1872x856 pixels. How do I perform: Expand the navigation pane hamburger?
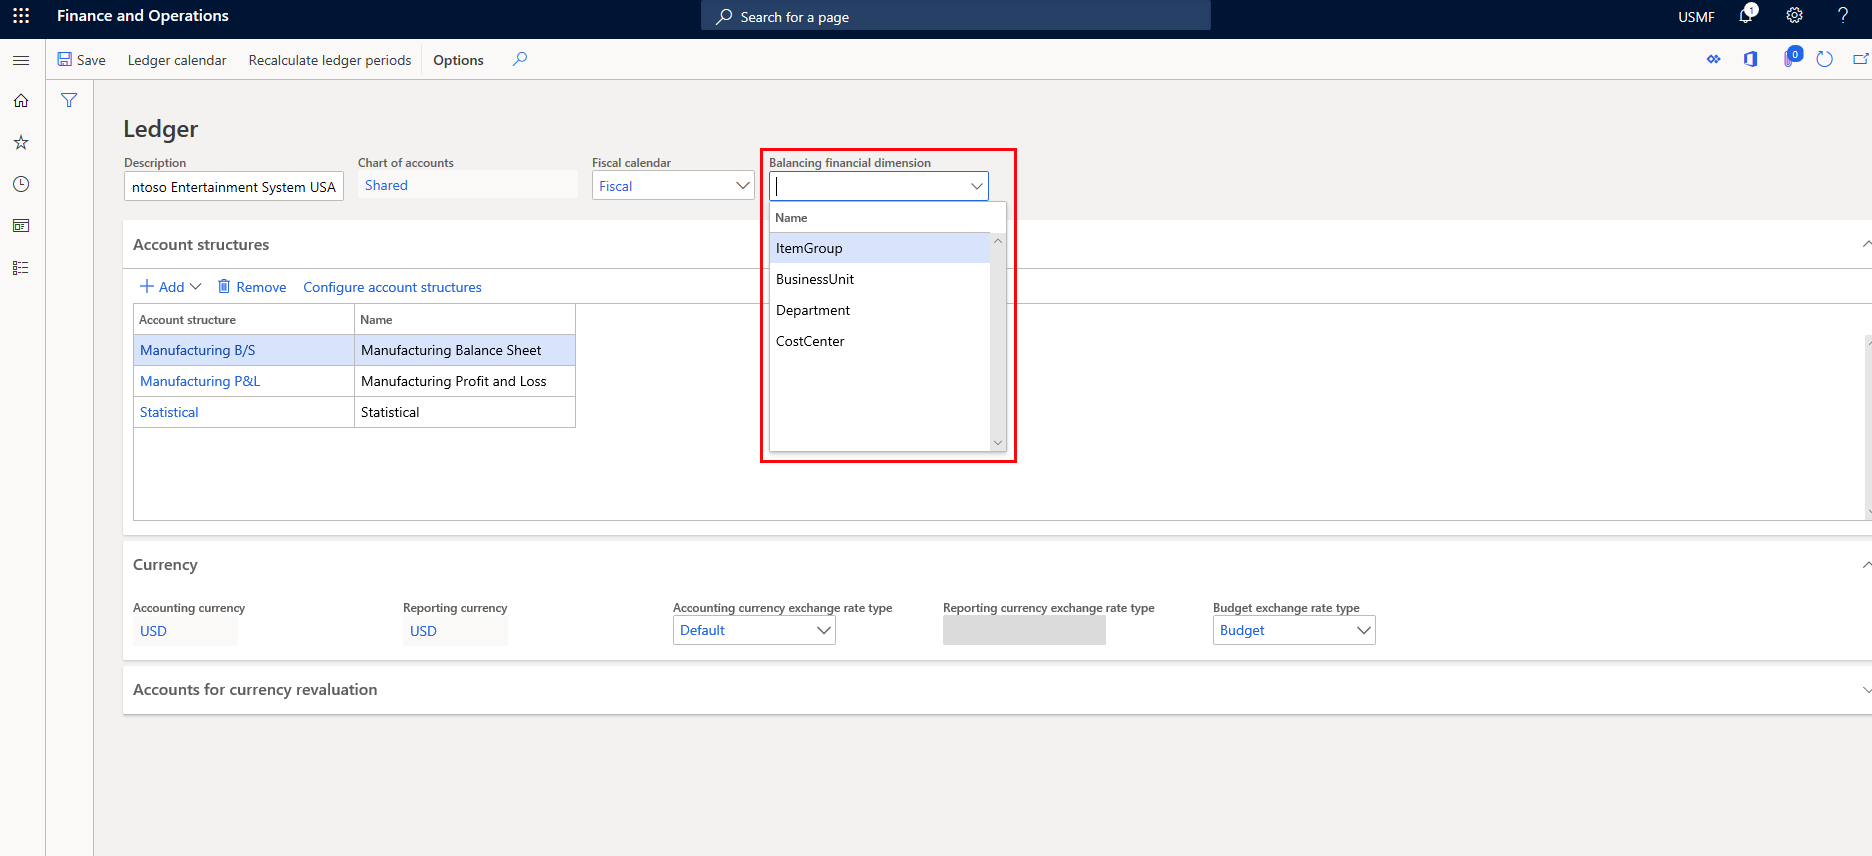[x=21, y=60]
